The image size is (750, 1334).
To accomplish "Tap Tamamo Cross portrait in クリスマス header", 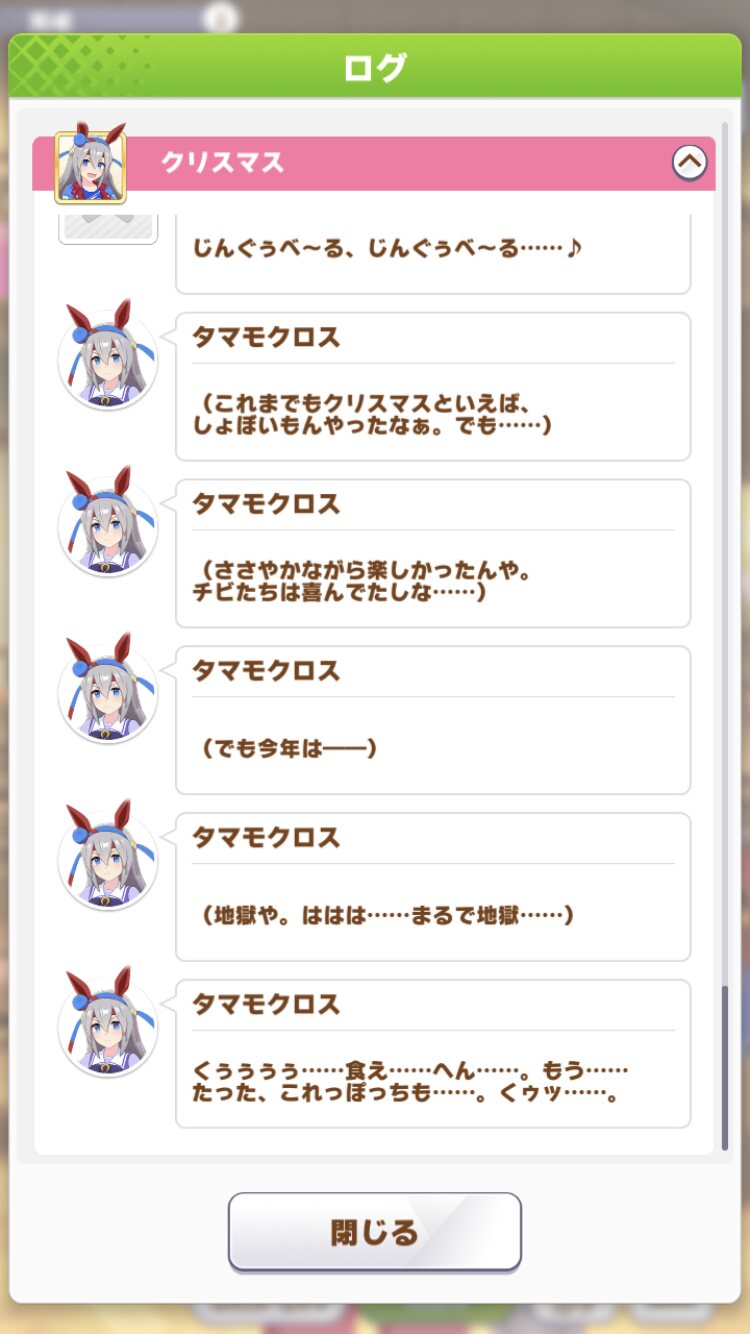I will tap(90, 167).
